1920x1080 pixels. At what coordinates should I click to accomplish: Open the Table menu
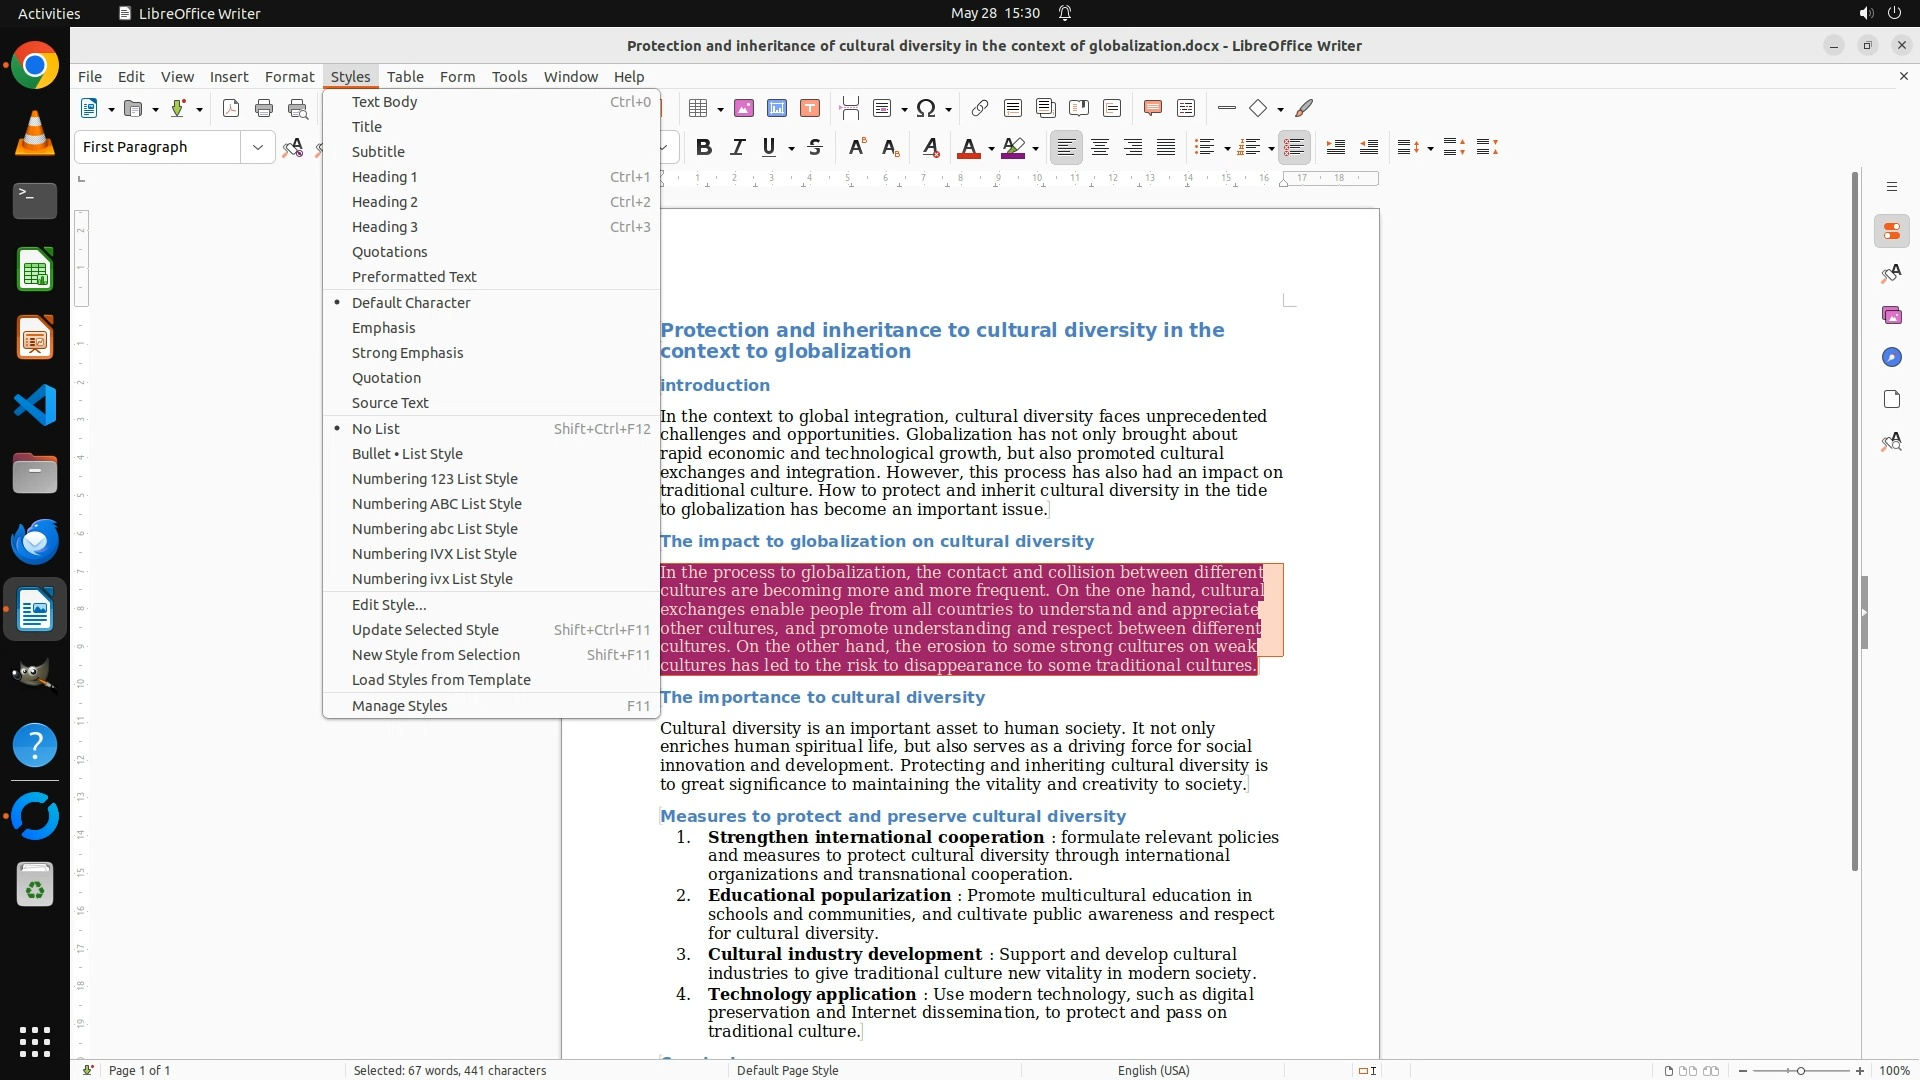point(405,76)
